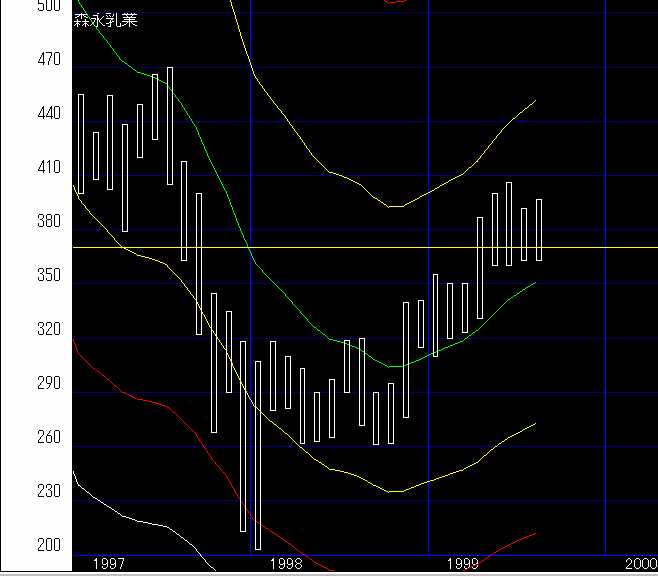Viewport: 658px width, 577px height.
Task: Click the 500 price axis label
Action: pos(48,6)
